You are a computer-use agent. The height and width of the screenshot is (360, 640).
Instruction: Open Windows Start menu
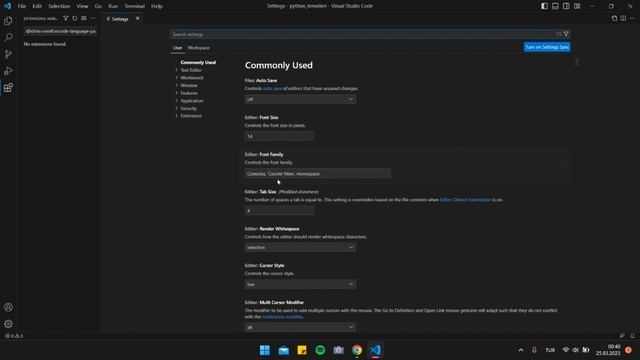click(x=264, y=350)
